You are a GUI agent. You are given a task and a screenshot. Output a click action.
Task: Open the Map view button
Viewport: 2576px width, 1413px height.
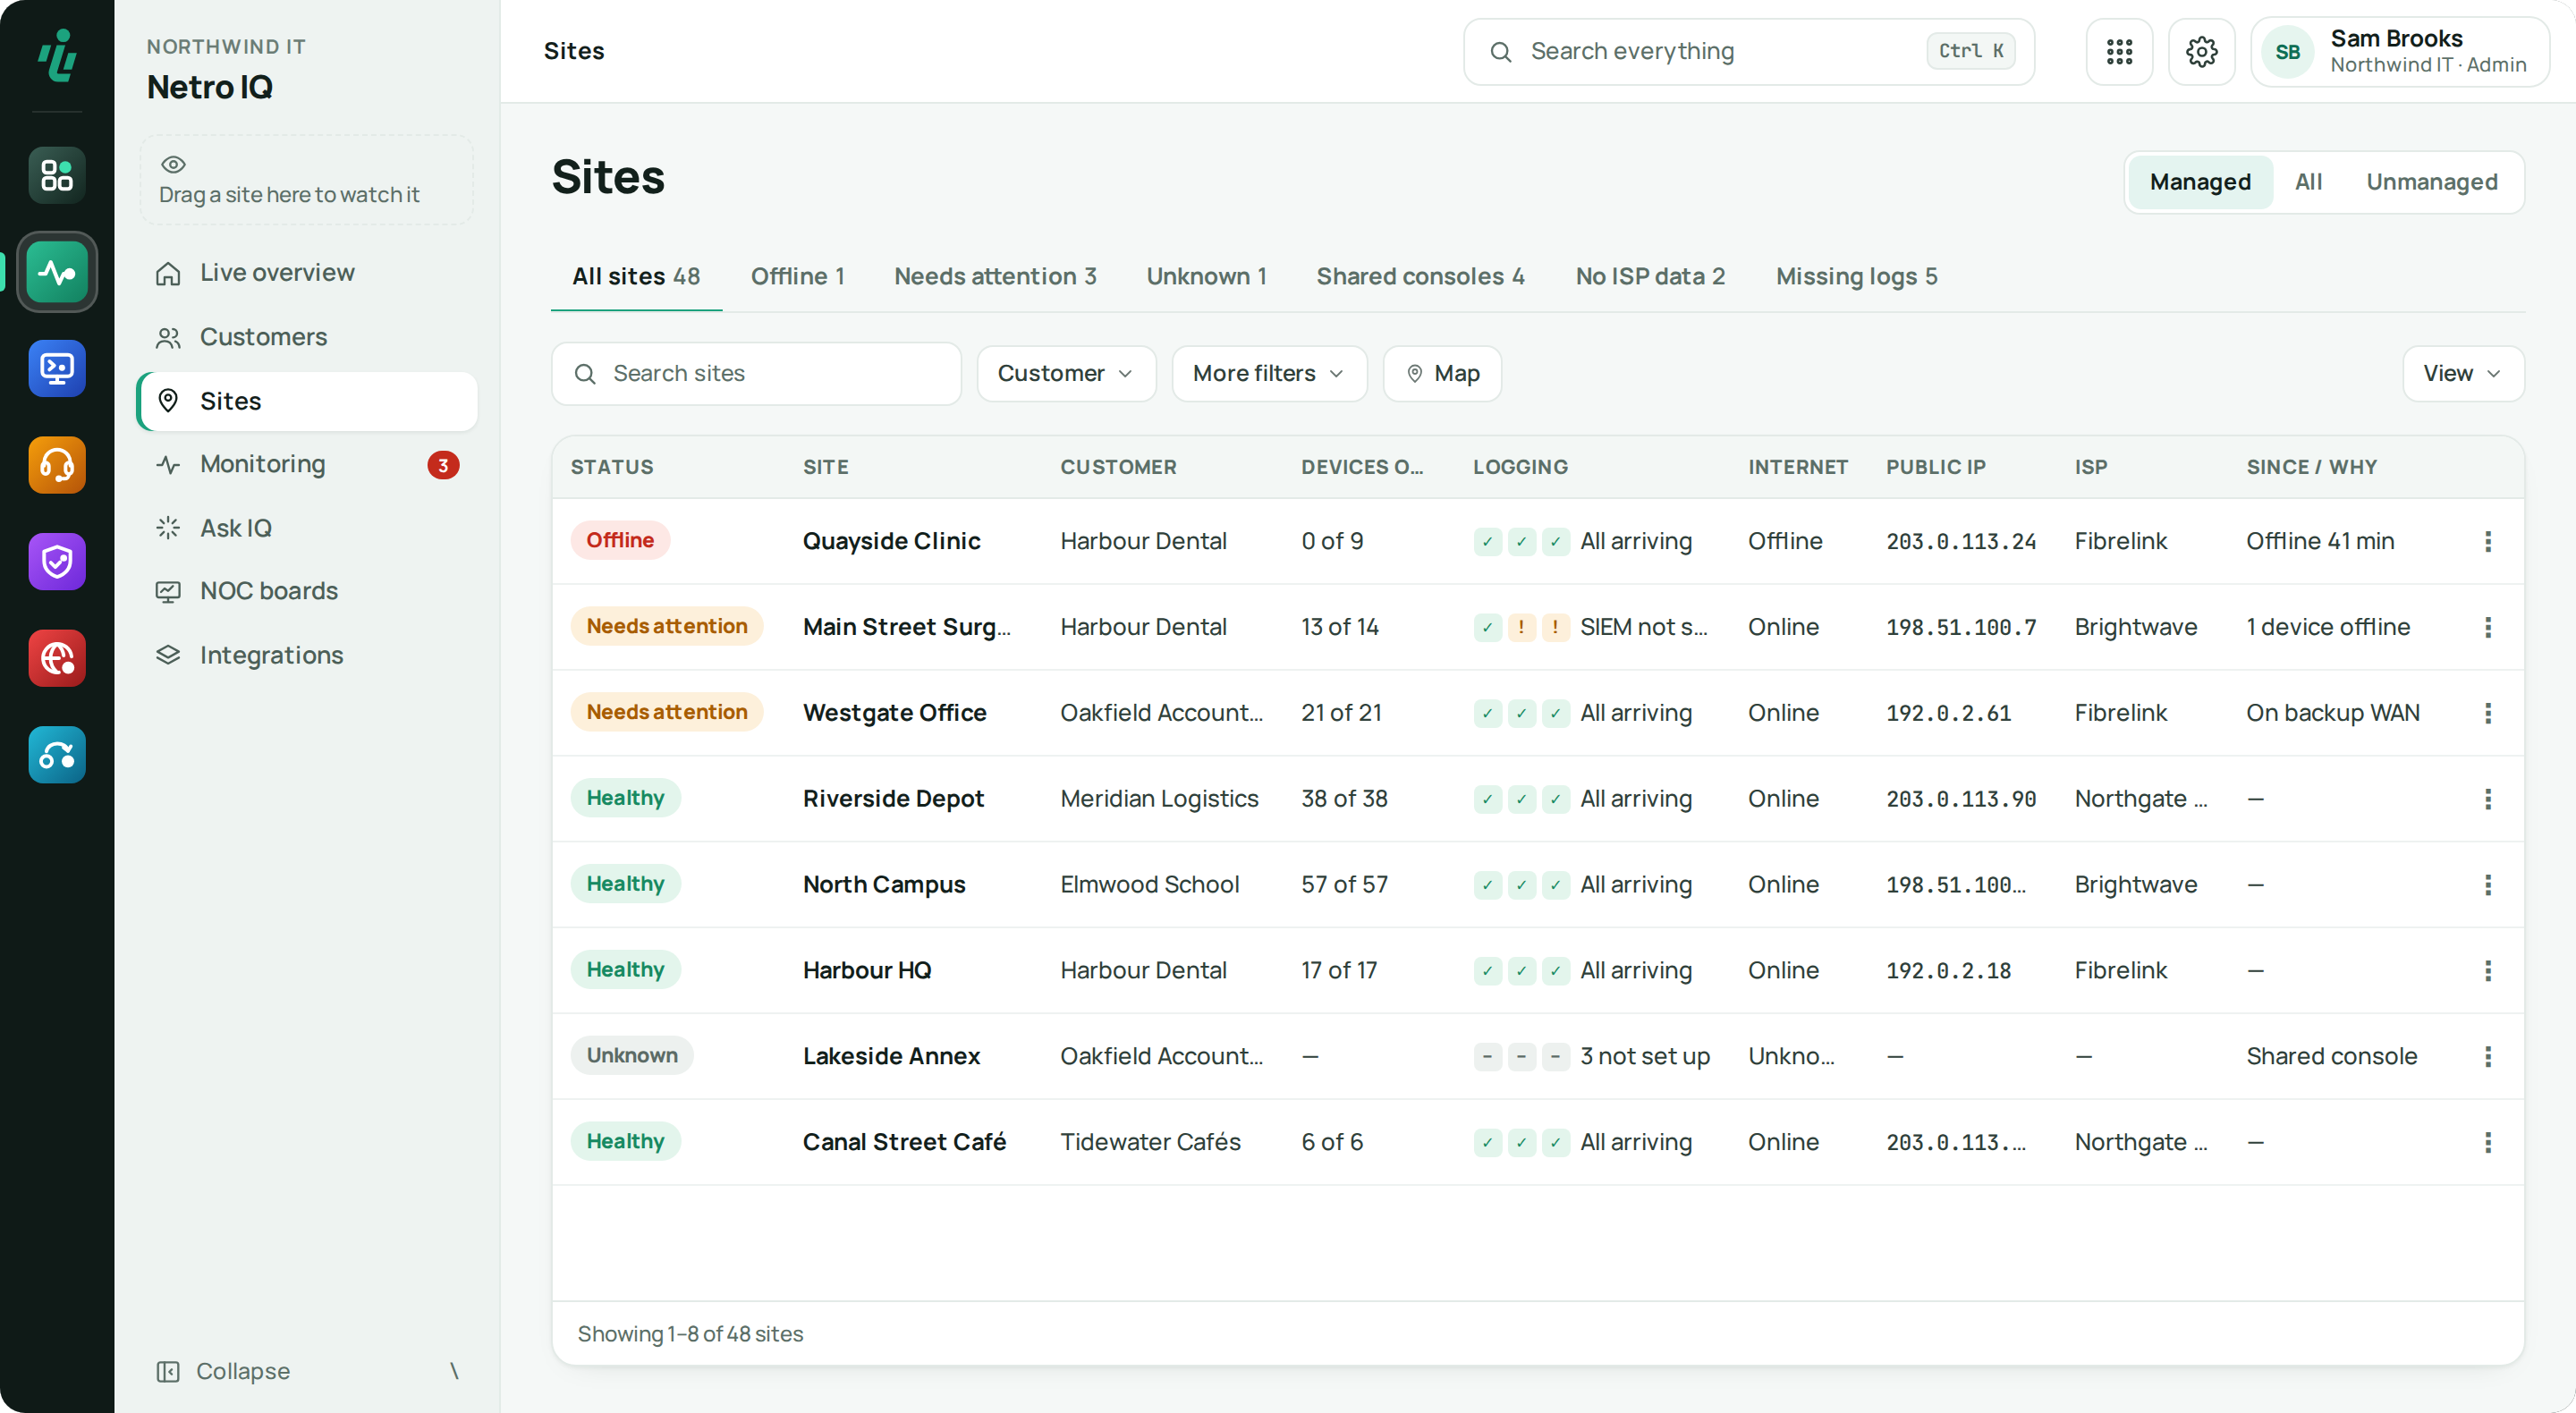[1442, 374]
